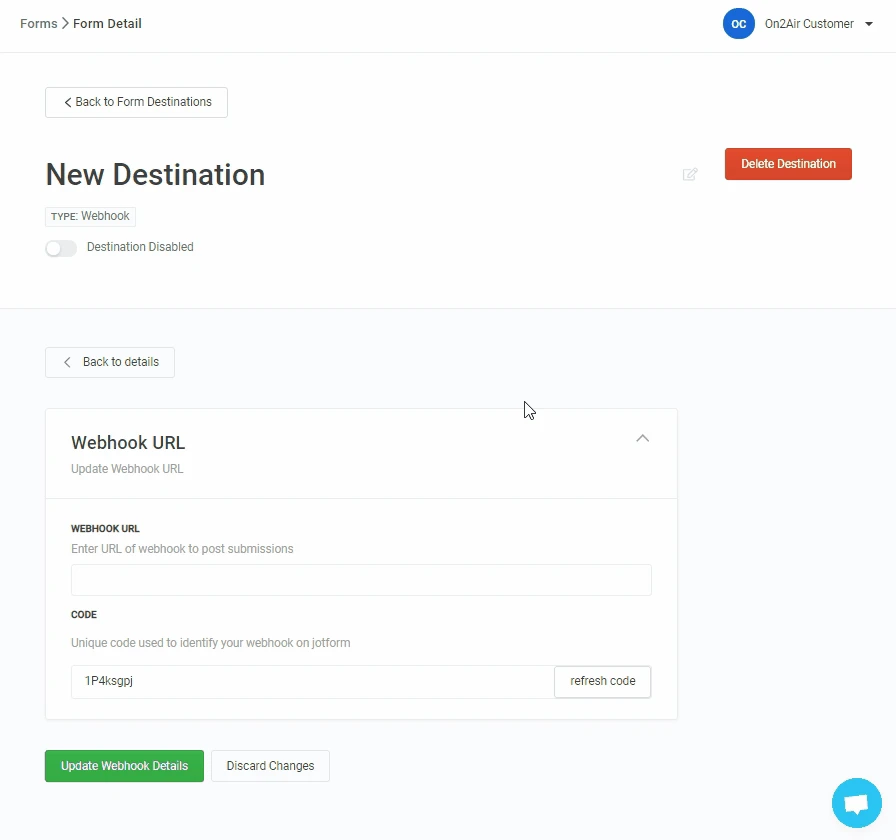Click the edit pencil icon beside New Destination

[690, 174]
